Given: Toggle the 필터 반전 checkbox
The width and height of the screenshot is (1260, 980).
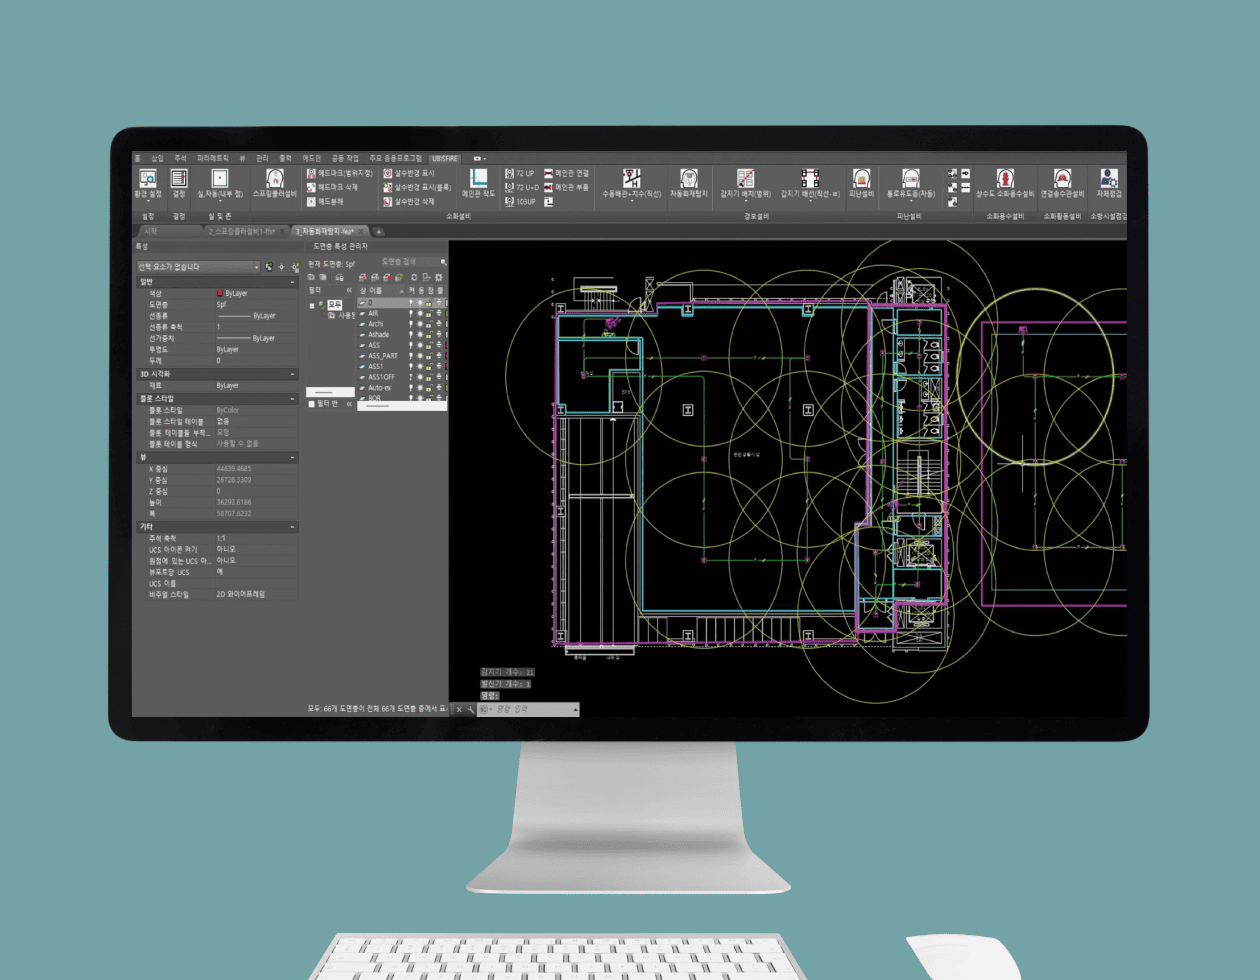Looking at the screenshot, I should (312, 404).
